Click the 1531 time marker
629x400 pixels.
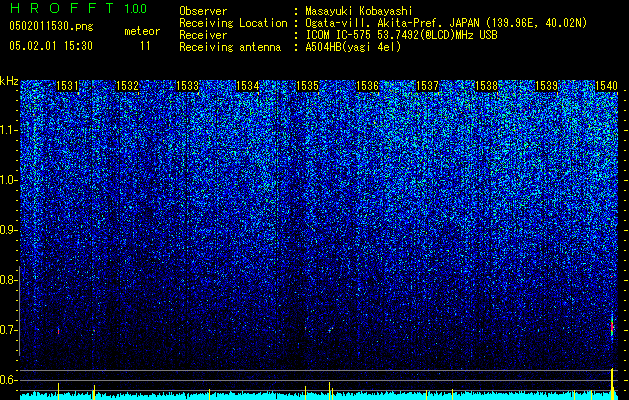coord(67,85)
